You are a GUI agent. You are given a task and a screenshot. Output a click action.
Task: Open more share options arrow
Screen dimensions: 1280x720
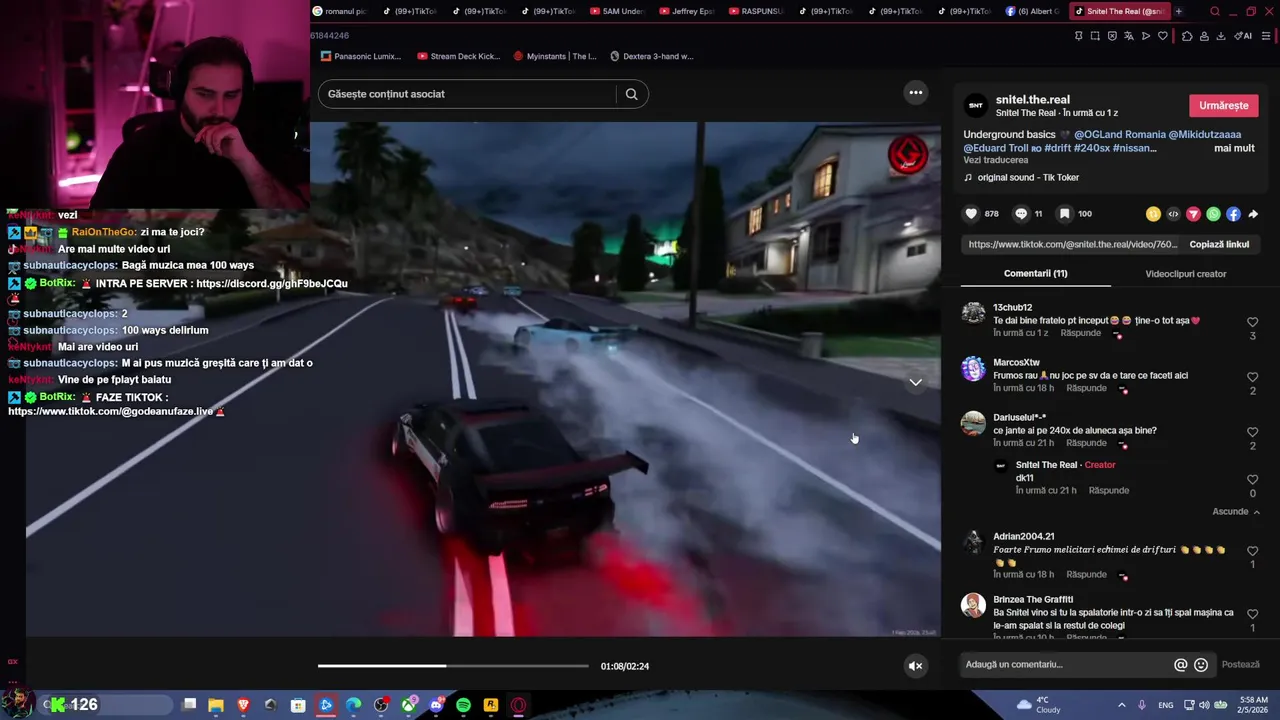click(x=1253, y=214)
